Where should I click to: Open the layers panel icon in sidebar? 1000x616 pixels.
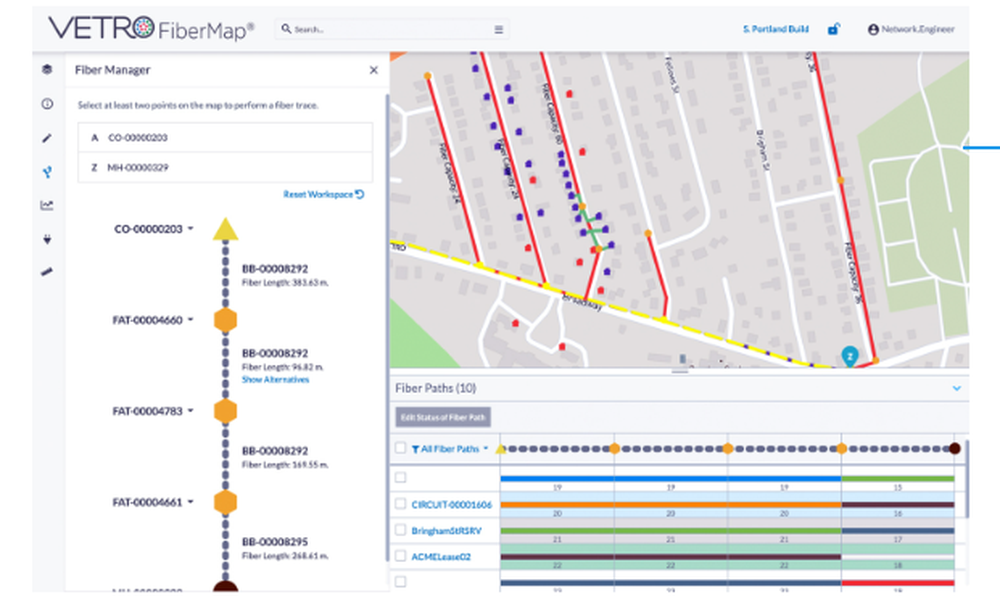(x=47, y=70)
